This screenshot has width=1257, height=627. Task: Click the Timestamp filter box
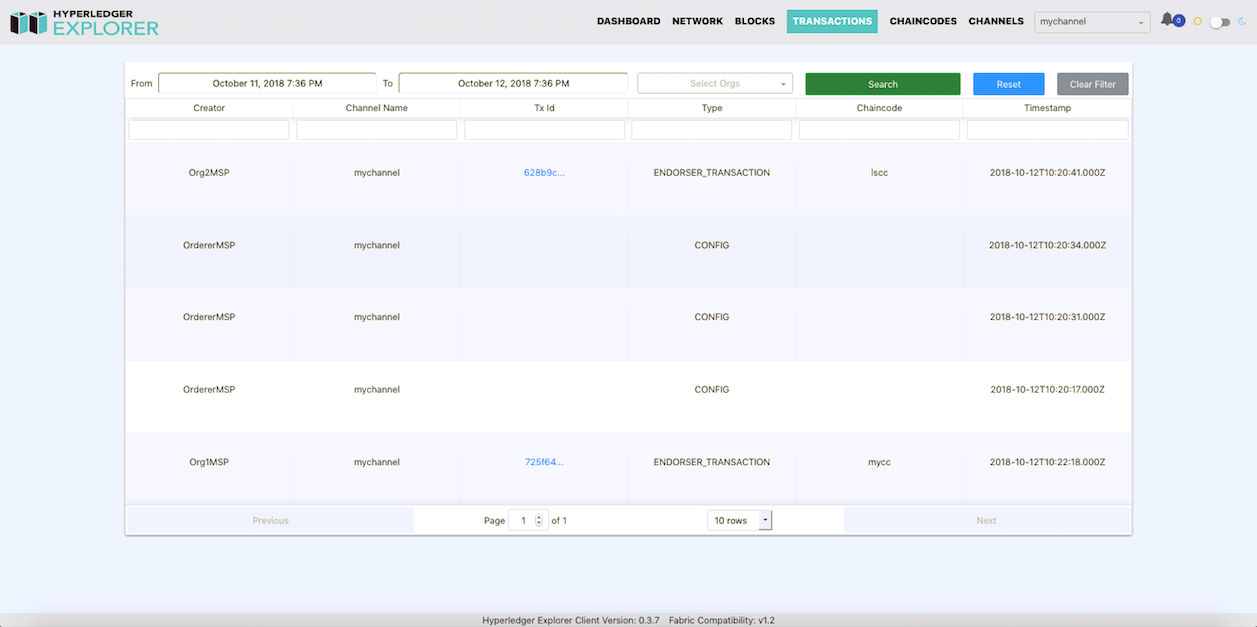click(1047, 130)
